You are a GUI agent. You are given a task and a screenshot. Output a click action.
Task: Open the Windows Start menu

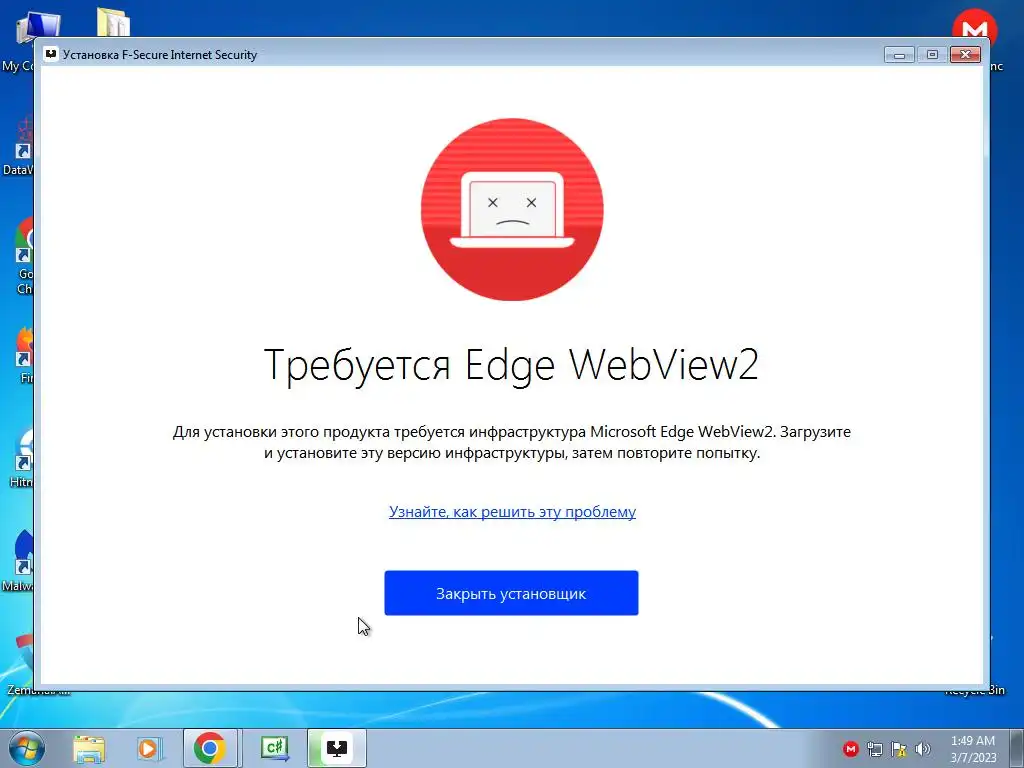(26, 748)
